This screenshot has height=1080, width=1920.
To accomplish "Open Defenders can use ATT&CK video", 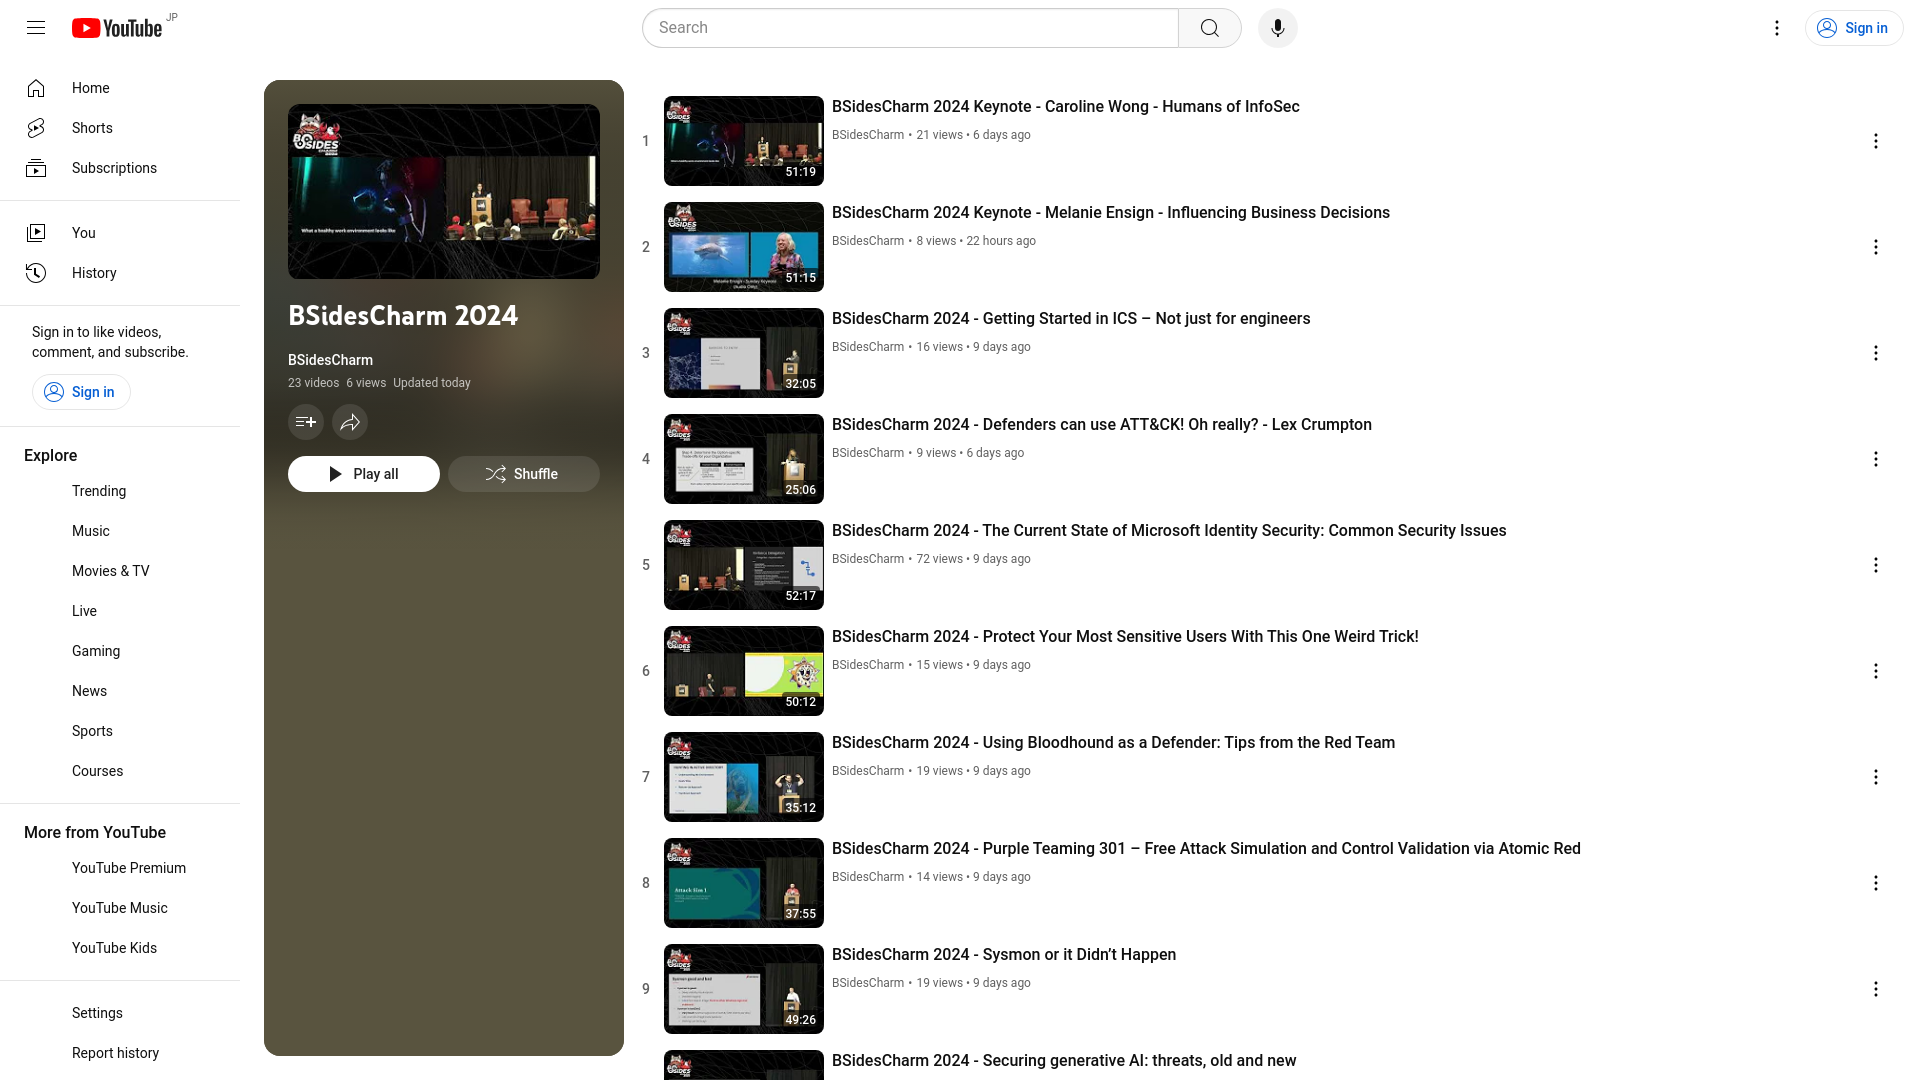I will pos(1102,425).
